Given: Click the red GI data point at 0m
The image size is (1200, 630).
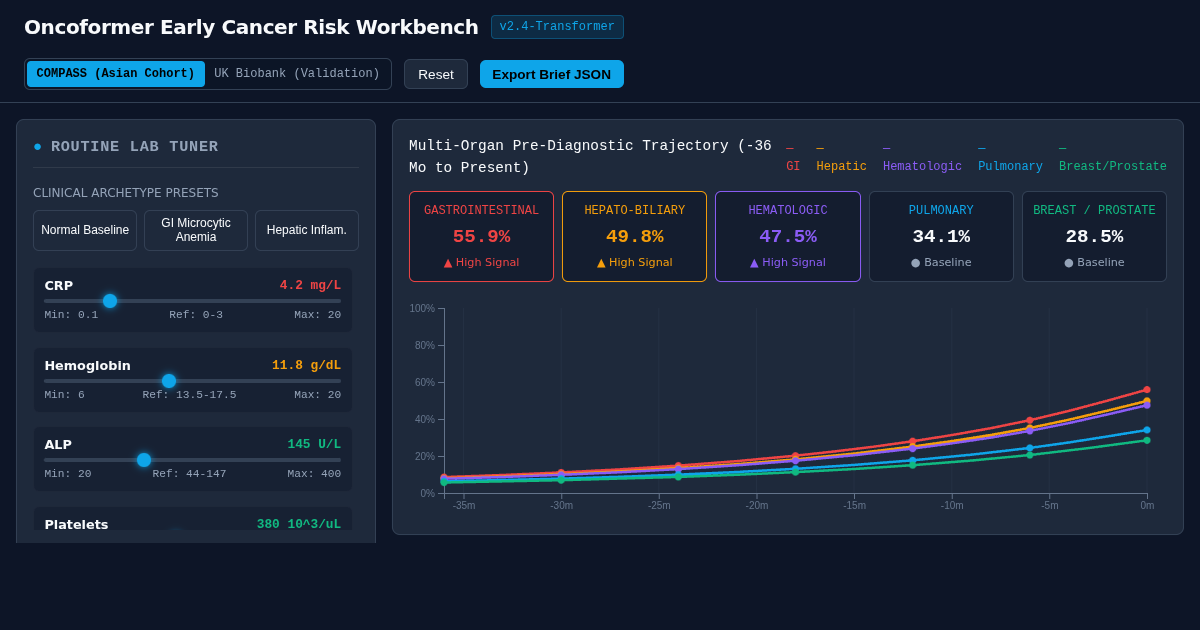Looking at the screenshot, I should pos(1147,390).
